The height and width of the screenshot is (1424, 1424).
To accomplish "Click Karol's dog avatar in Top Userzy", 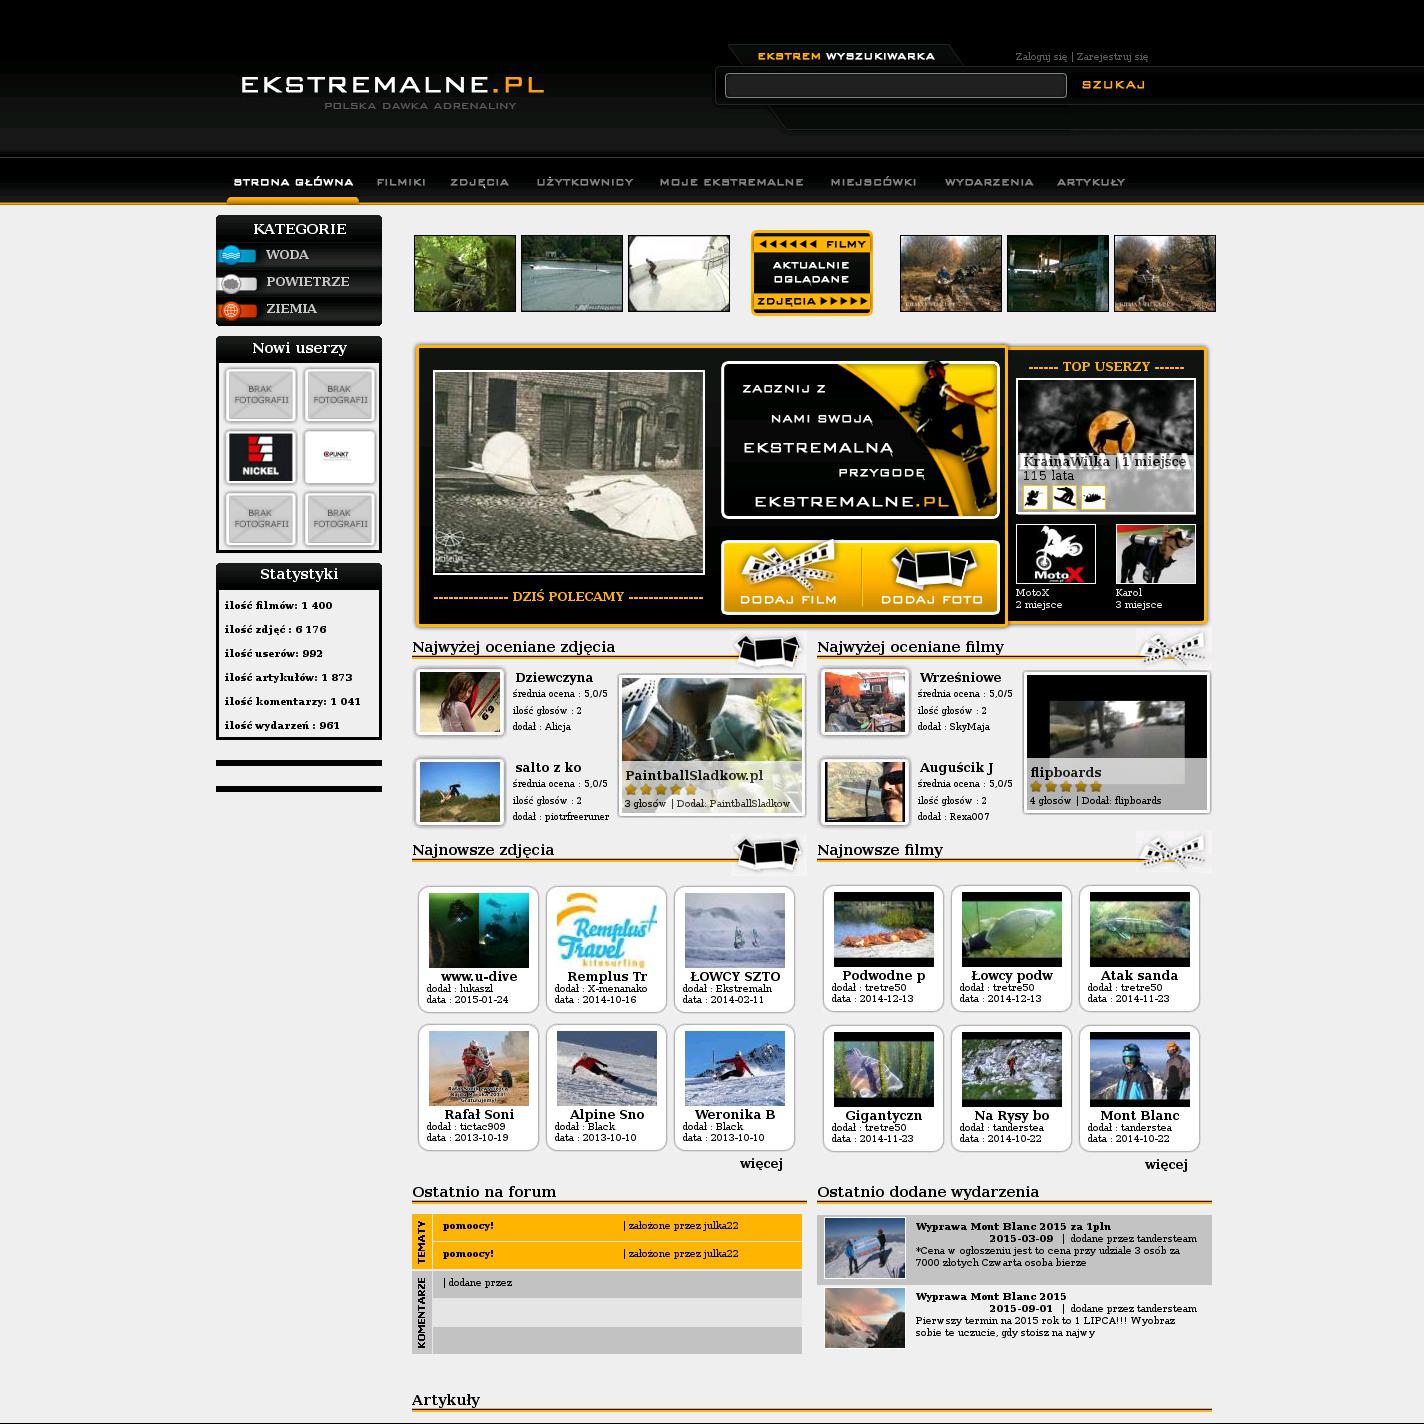I will coord(1155,554).
